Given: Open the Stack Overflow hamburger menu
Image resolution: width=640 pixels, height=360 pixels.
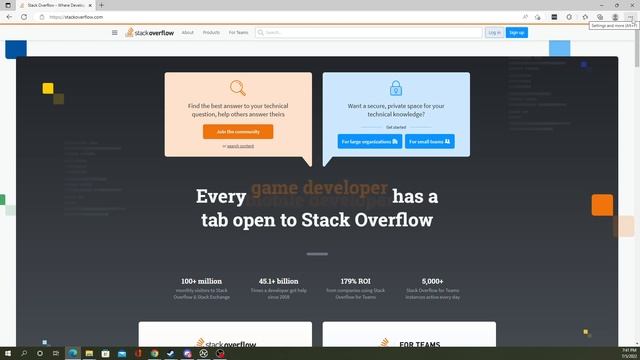Looking at the screenshot, I should [x=115, y=33].
